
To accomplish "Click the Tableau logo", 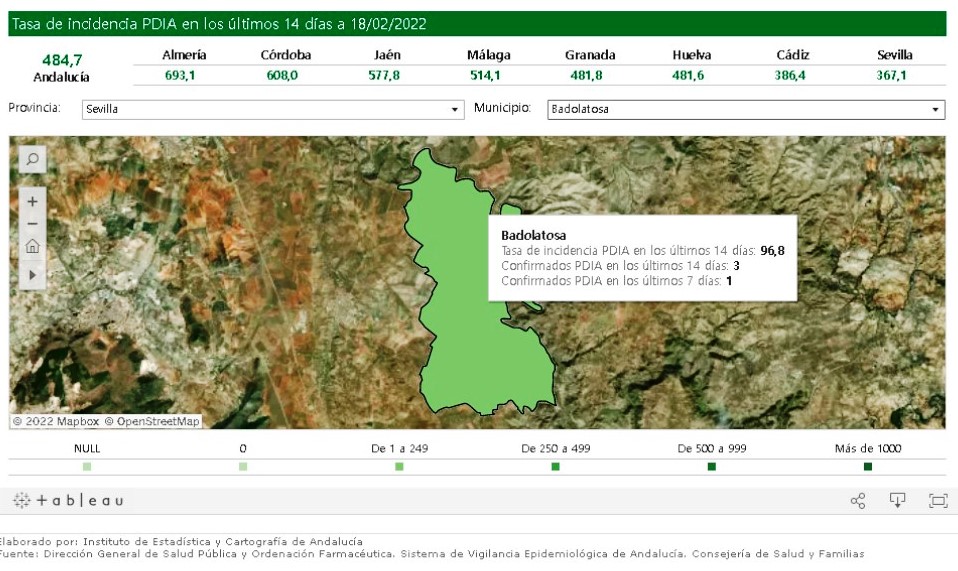I will (x=68, y=501).
